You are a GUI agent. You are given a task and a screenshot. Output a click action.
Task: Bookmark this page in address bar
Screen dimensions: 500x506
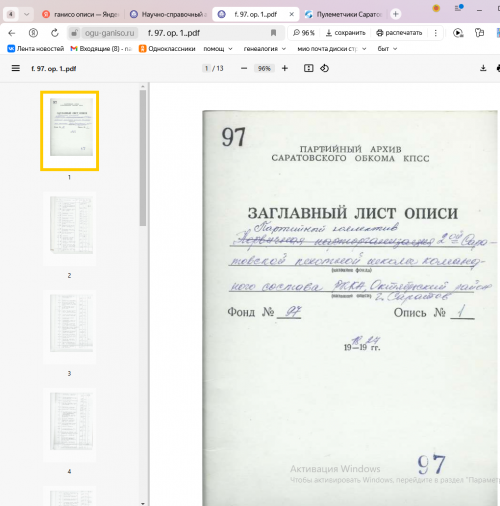click(273, 33)
